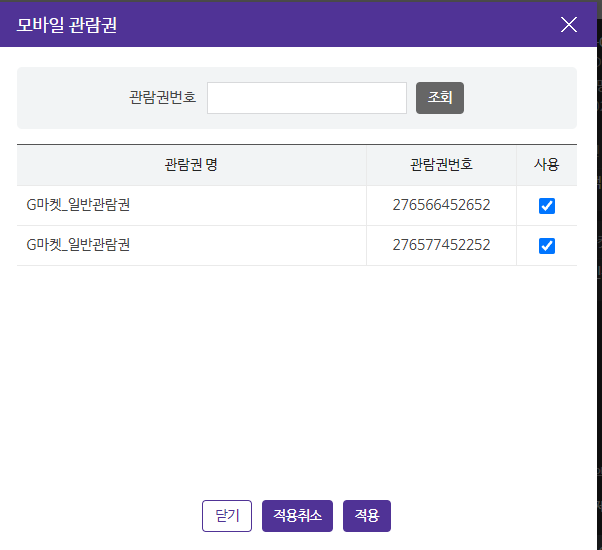602x550 pixels.
Task: Select G마켓_일반관람권 name in first row
Action: coord(78,205)
